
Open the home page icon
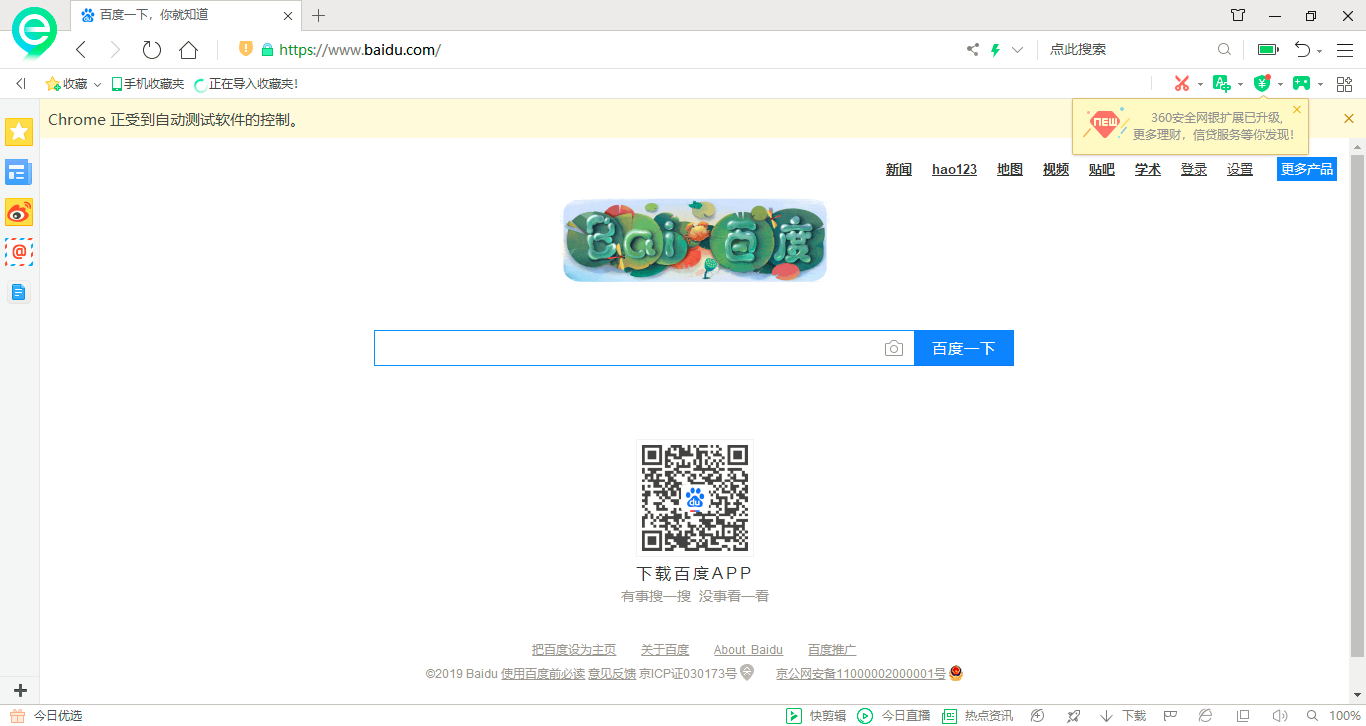(x=188, y=50)
